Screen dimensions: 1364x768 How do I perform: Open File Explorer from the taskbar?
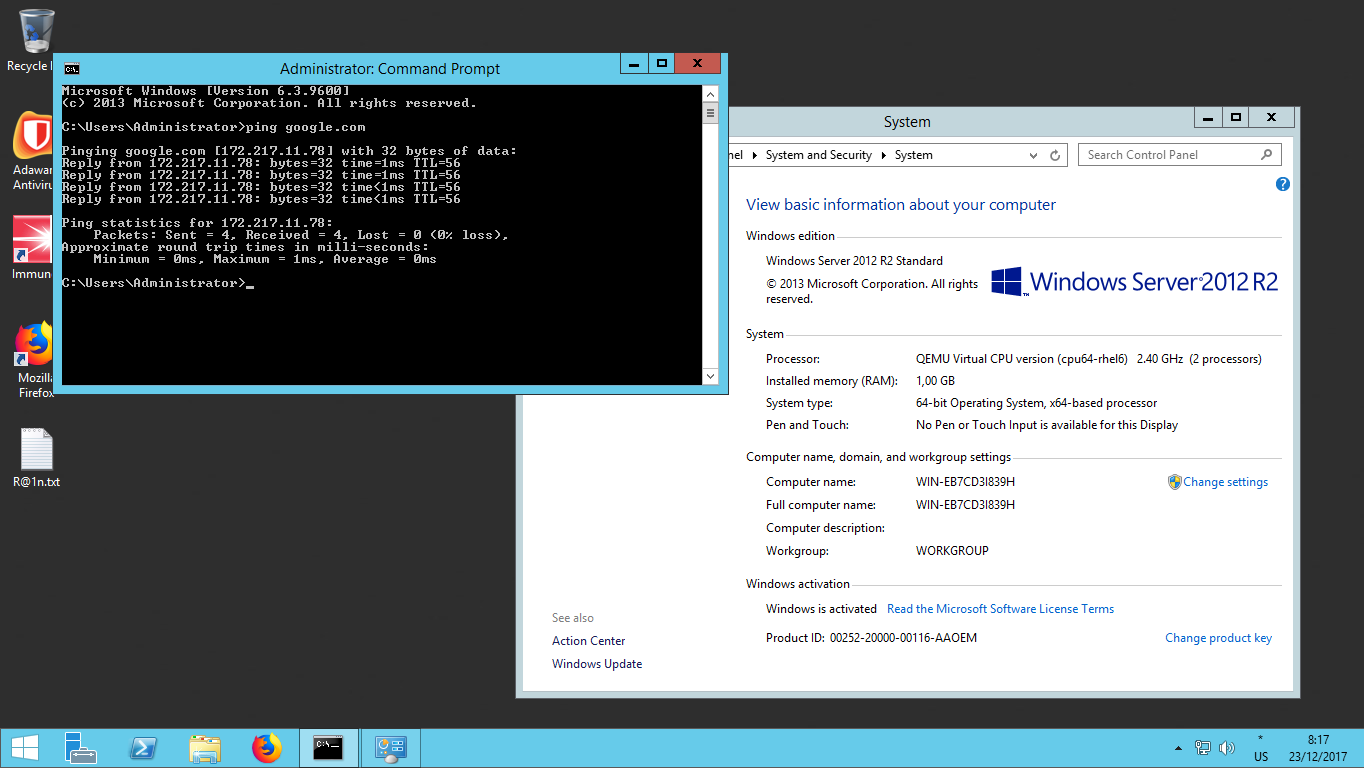pos(204,748)
